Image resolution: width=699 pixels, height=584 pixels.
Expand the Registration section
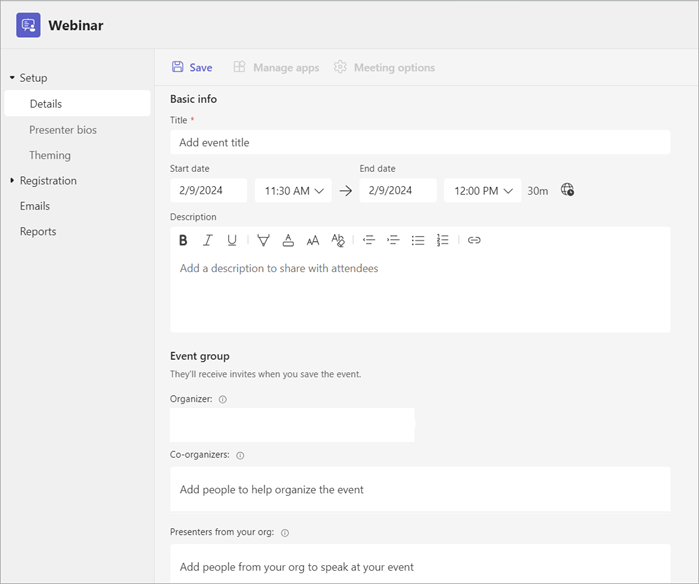(12, 181)
